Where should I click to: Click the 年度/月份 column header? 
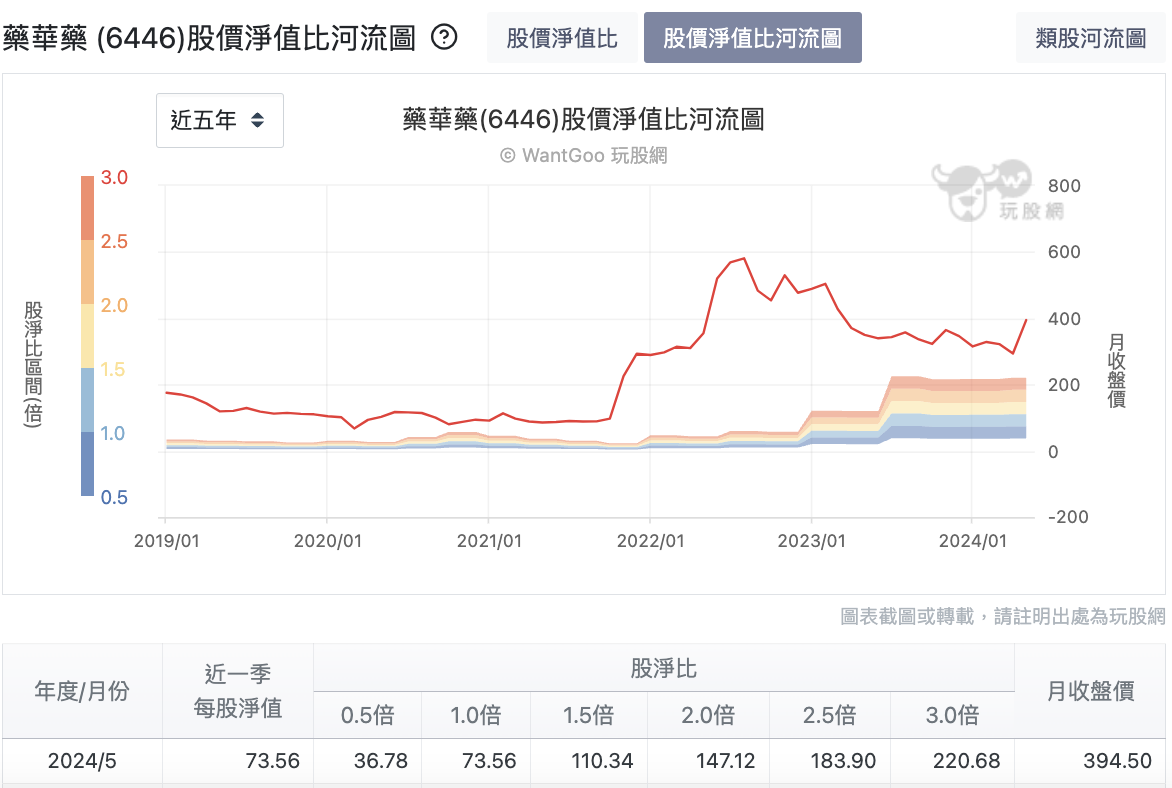click(x=82, y=691)
